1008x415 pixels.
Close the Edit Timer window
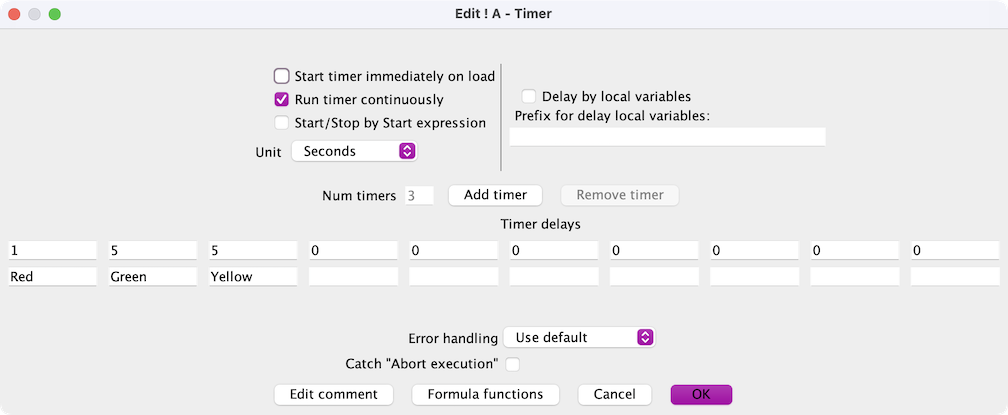14,14
